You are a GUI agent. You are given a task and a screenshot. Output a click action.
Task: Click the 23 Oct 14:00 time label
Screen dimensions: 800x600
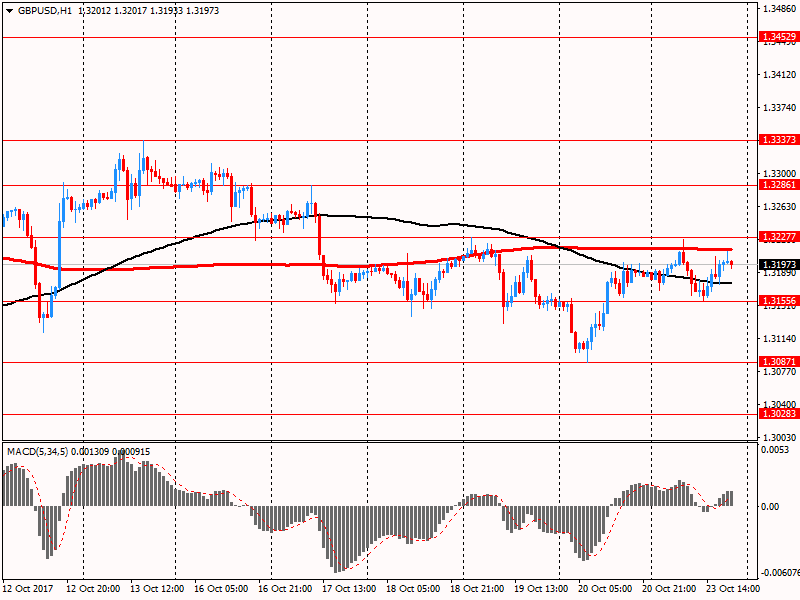click(733, 589)
